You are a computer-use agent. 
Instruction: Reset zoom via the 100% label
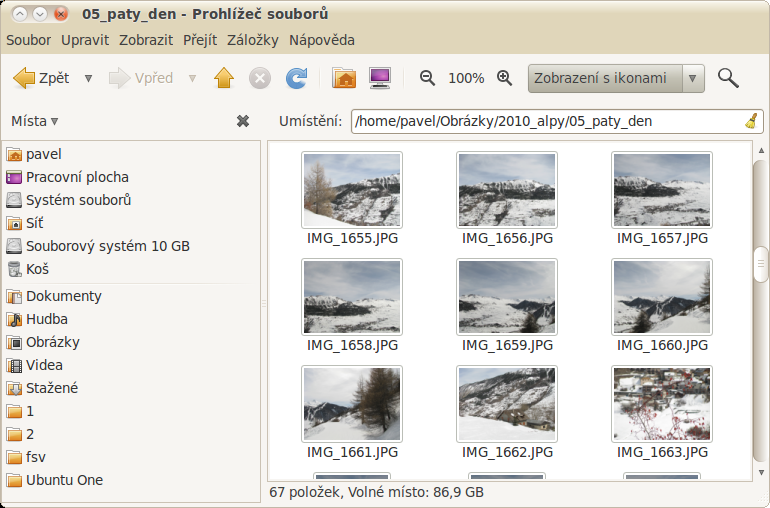click(466, 78)
